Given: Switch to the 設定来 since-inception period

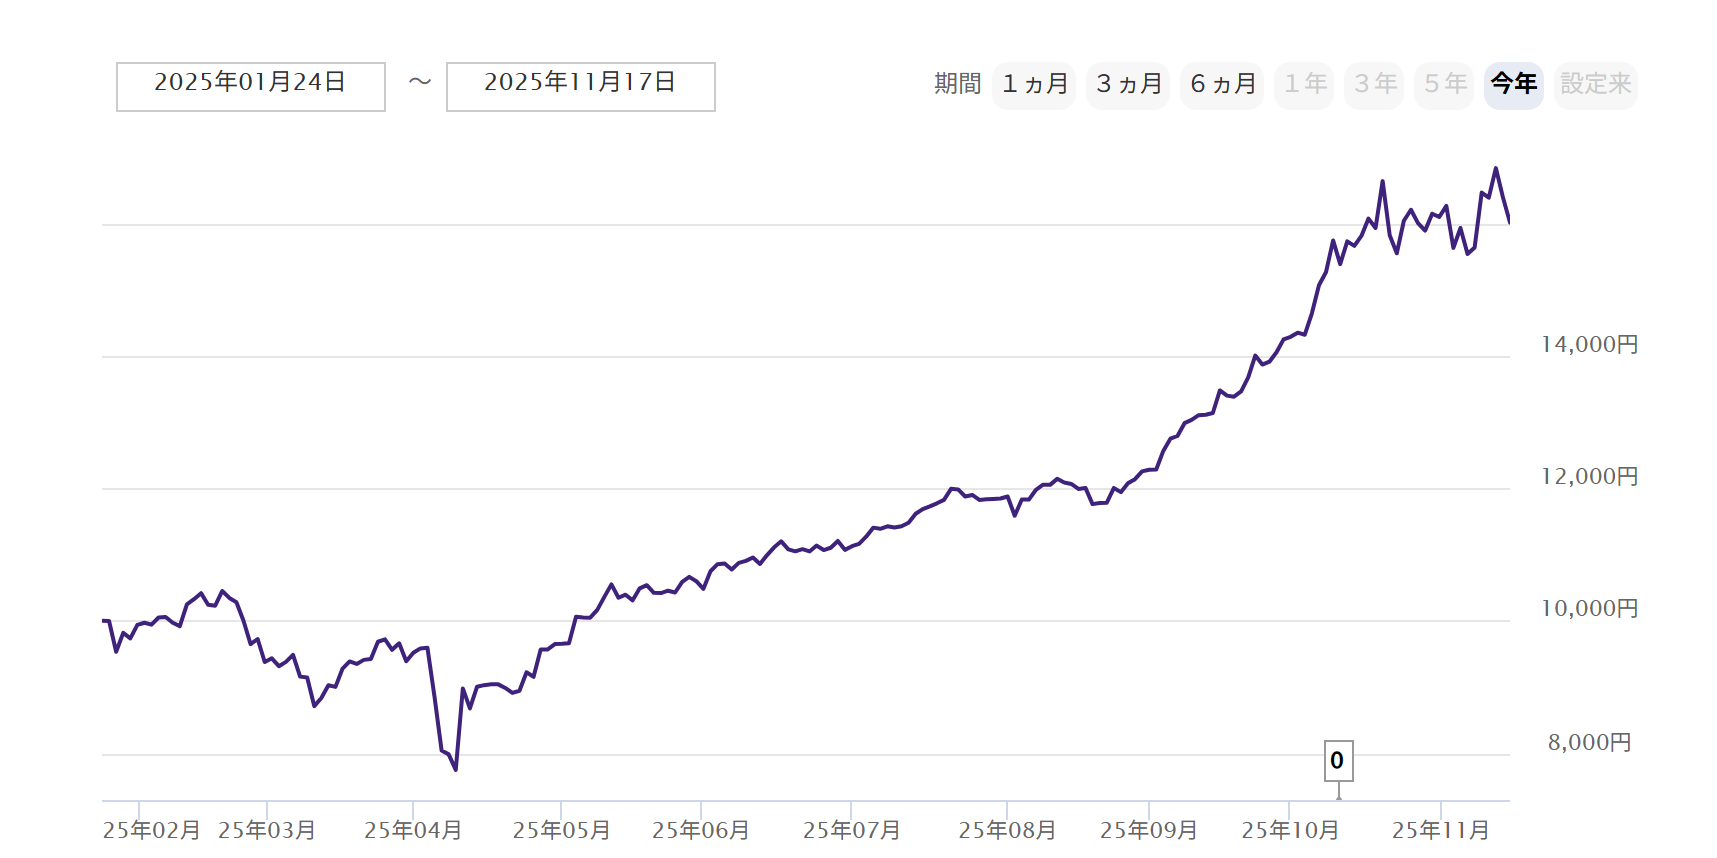Looking at the screenshot, I should point(1596,85).
